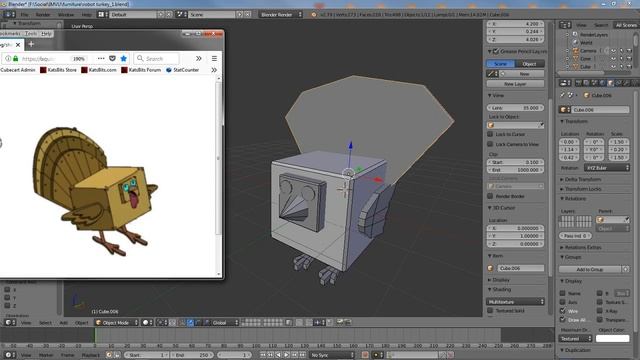Open Blender's File menu
This screenshot has width=640, height=360.
[x=24, y=15]
